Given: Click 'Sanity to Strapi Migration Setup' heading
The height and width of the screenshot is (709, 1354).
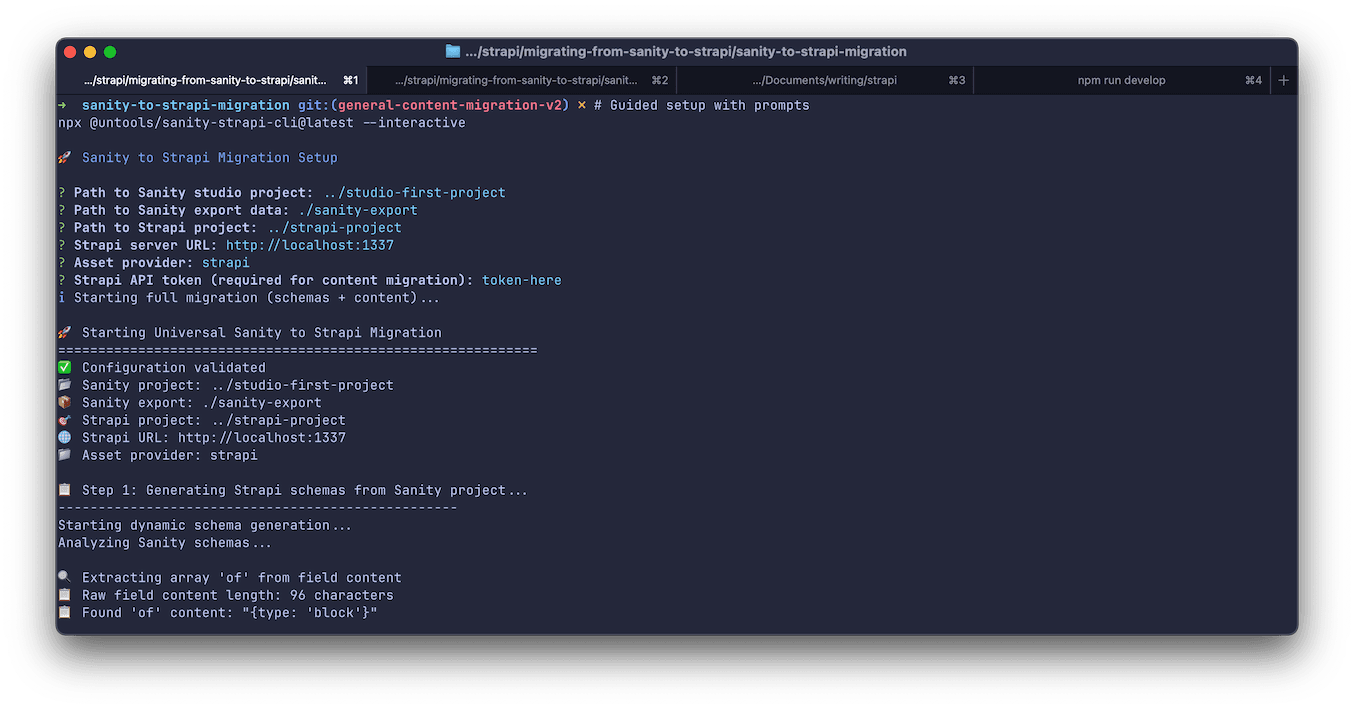Looking at the screenshot, I should [x=210, y=158].
